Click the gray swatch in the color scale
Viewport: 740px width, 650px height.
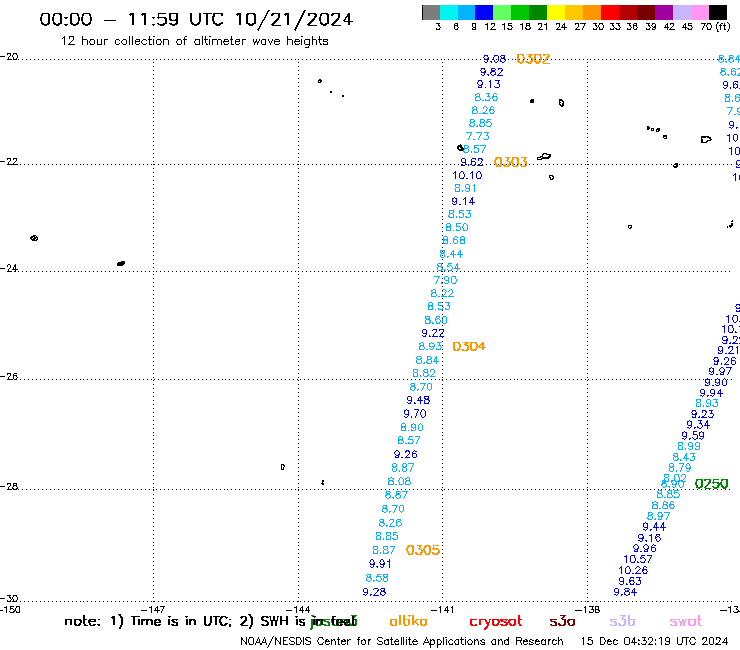click(431, 12)
